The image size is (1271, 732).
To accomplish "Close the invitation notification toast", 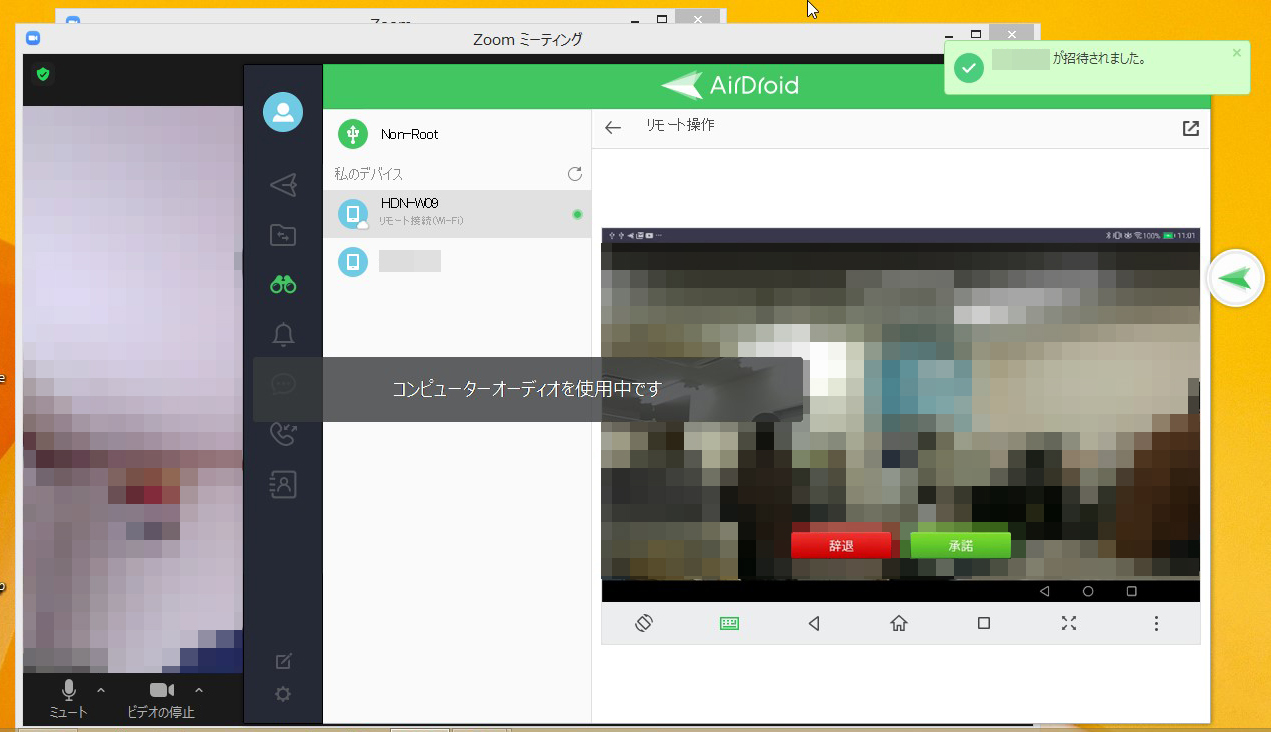I will (x=1237, y=53).
